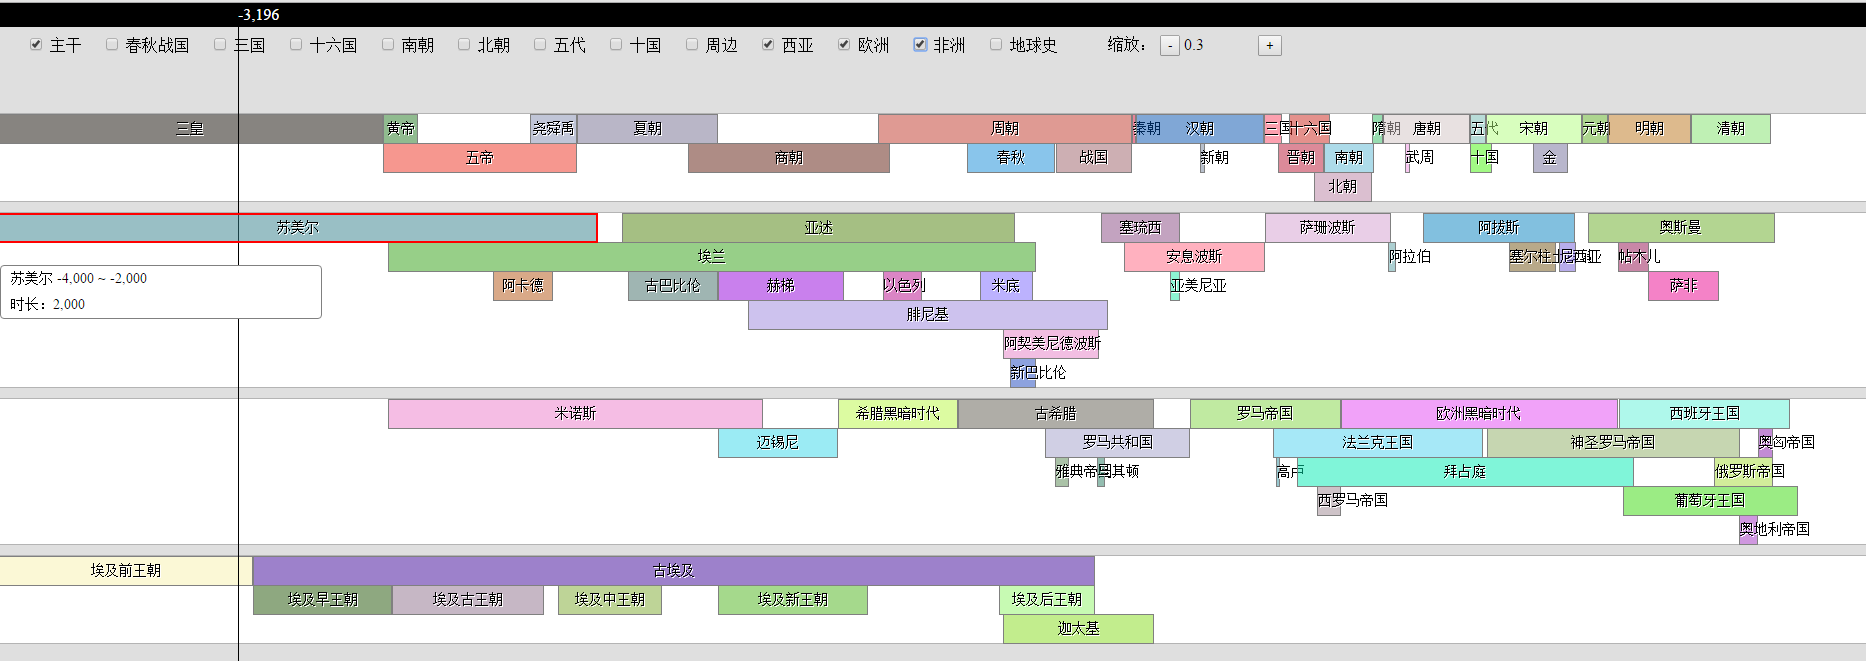Uncheck the 欧洲 checkbox
Screen dimensions: 1866x661
coord(844,45)
